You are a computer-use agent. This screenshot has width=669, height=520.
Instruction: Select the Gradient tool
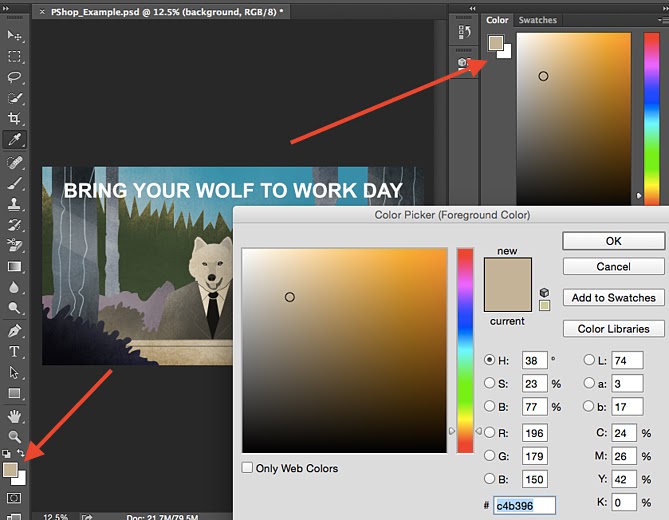pyautogui.click(x=14, y=267)
